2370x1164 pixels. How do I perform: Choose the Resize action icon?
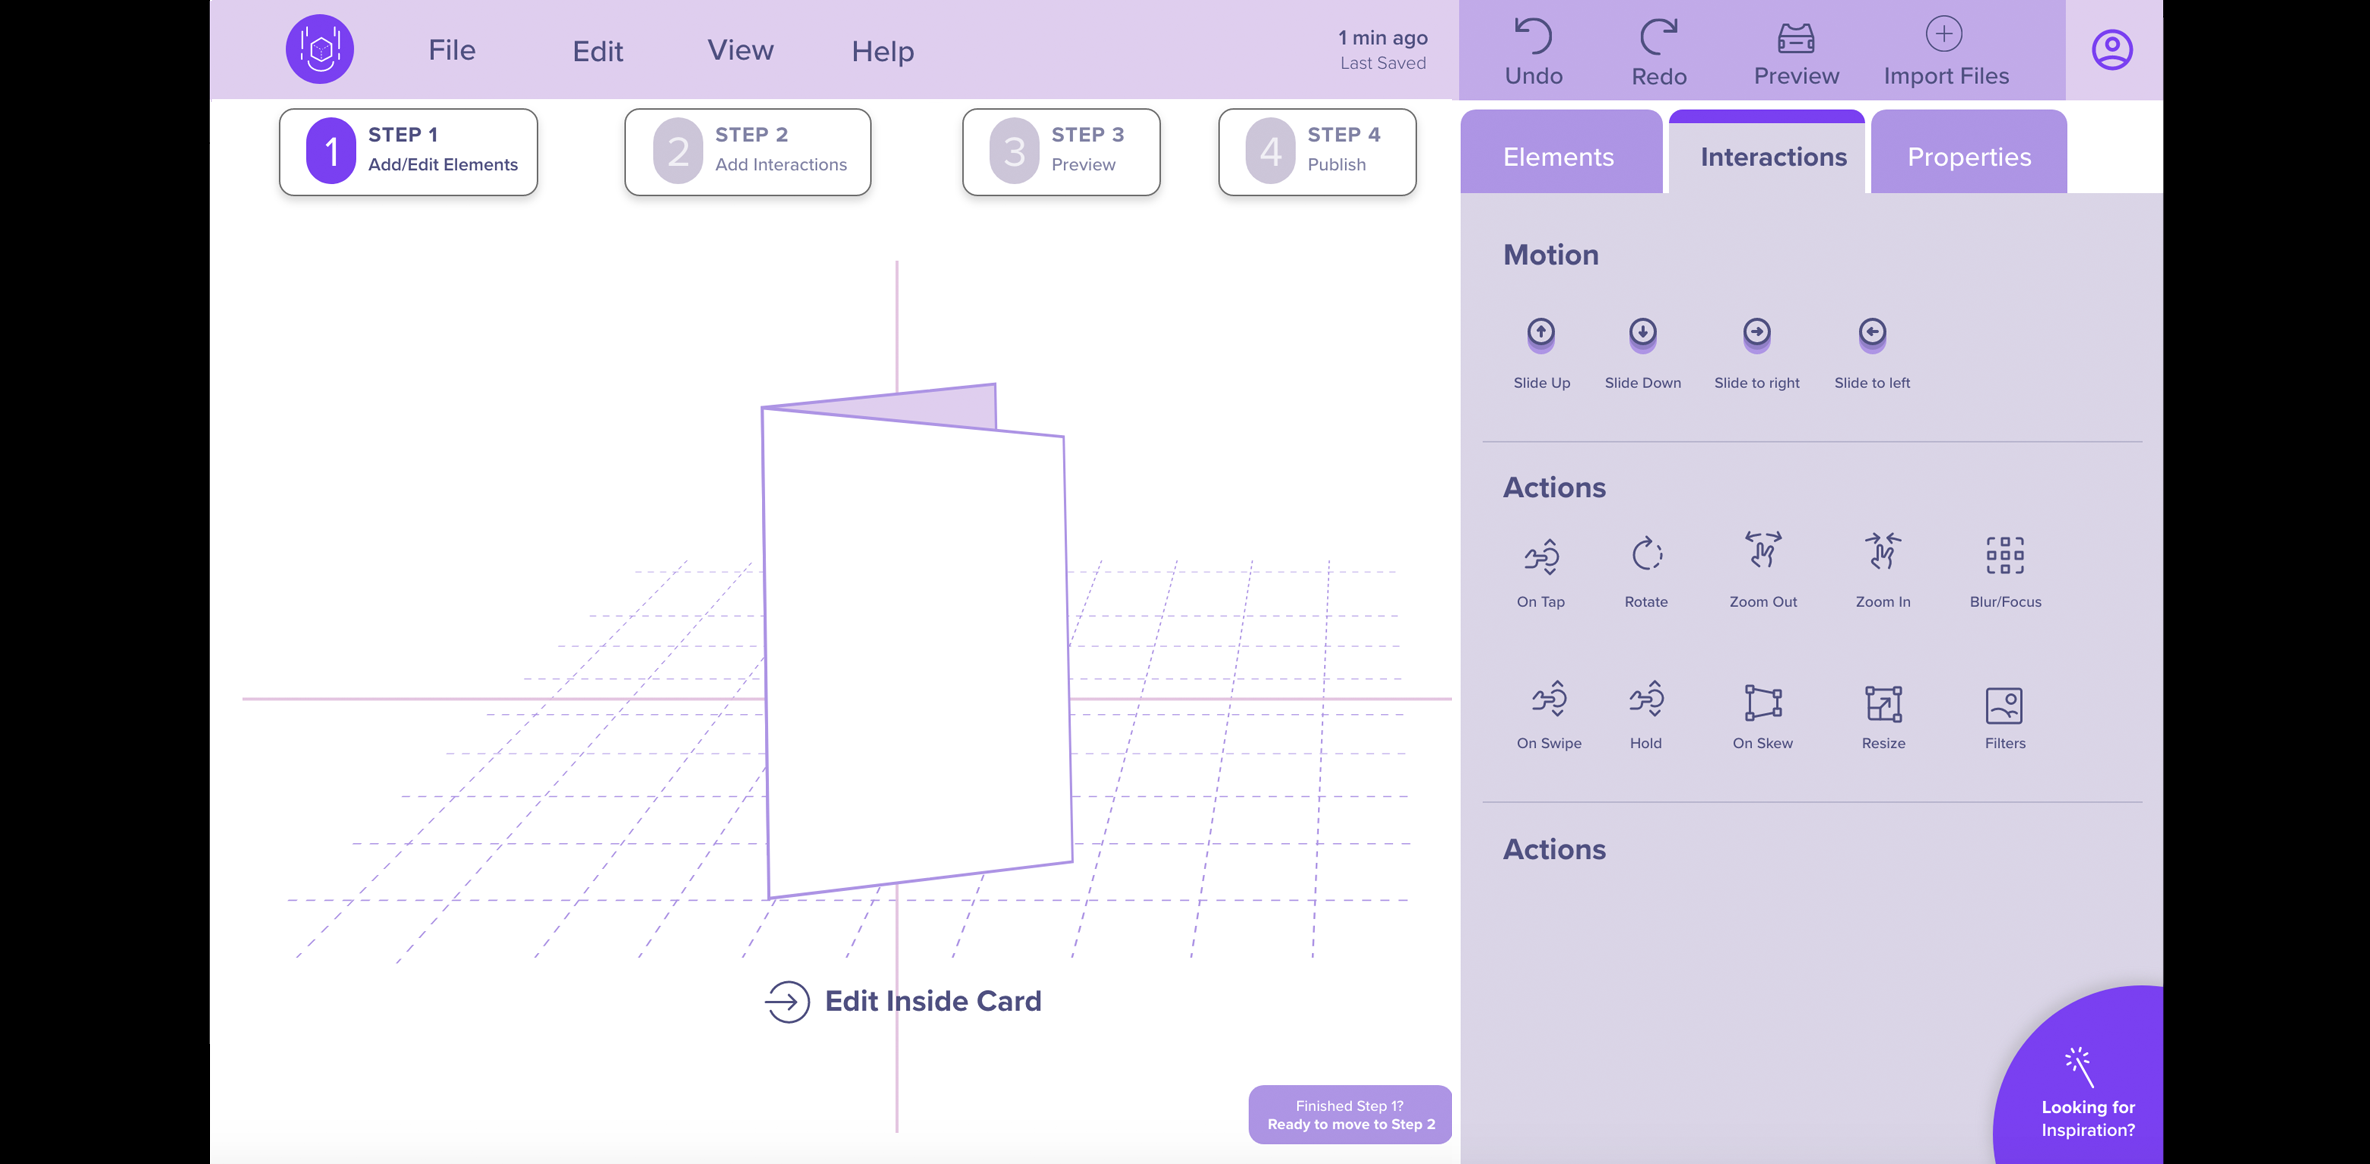click(x=1883, y=705)
